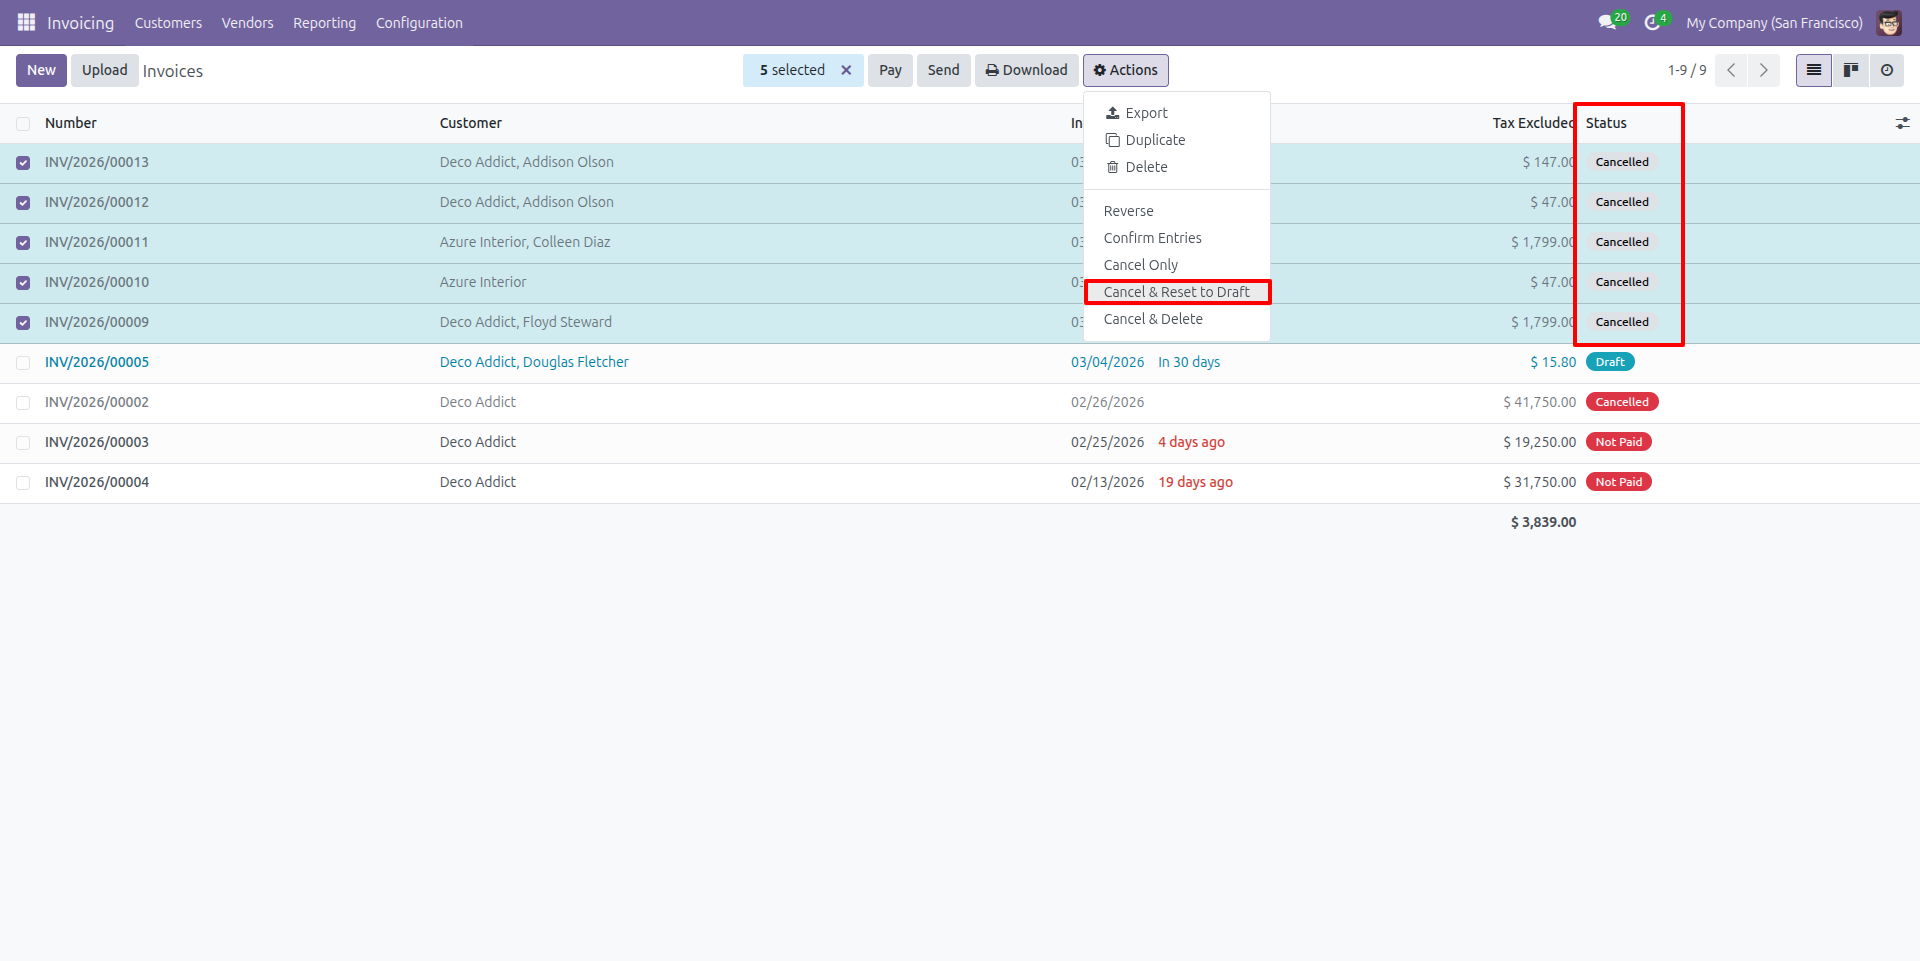Choose Duplicate from Actions menu
The height and width of the screenshot is (961, 1920).
click(x=1177, y=140)
